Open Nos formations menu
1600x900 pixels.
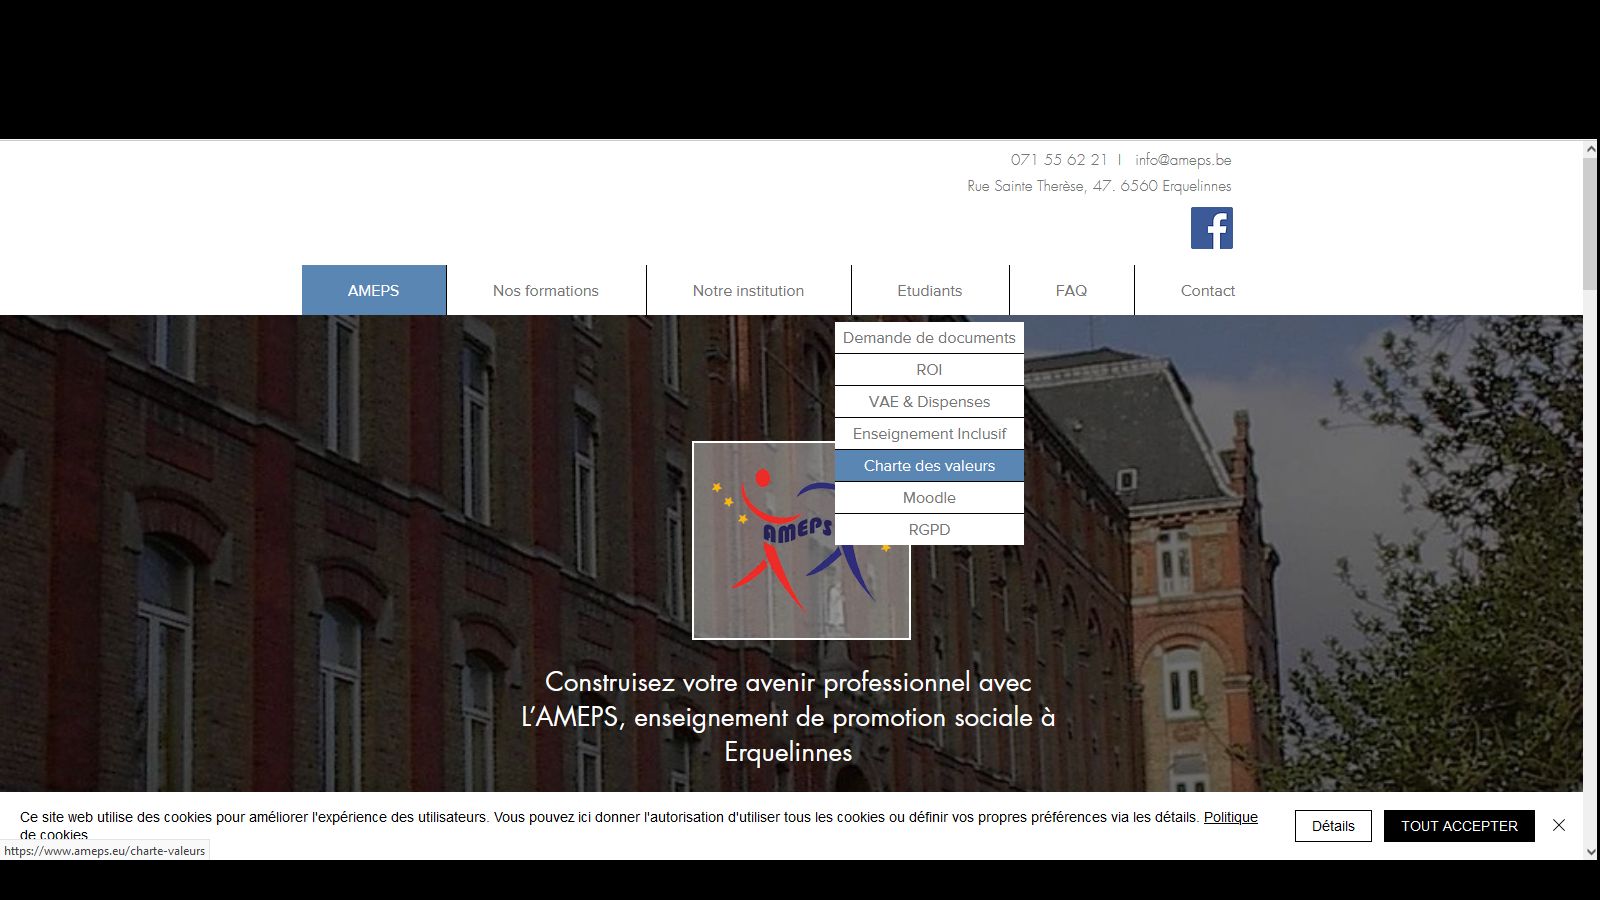[x=546, y=290]
